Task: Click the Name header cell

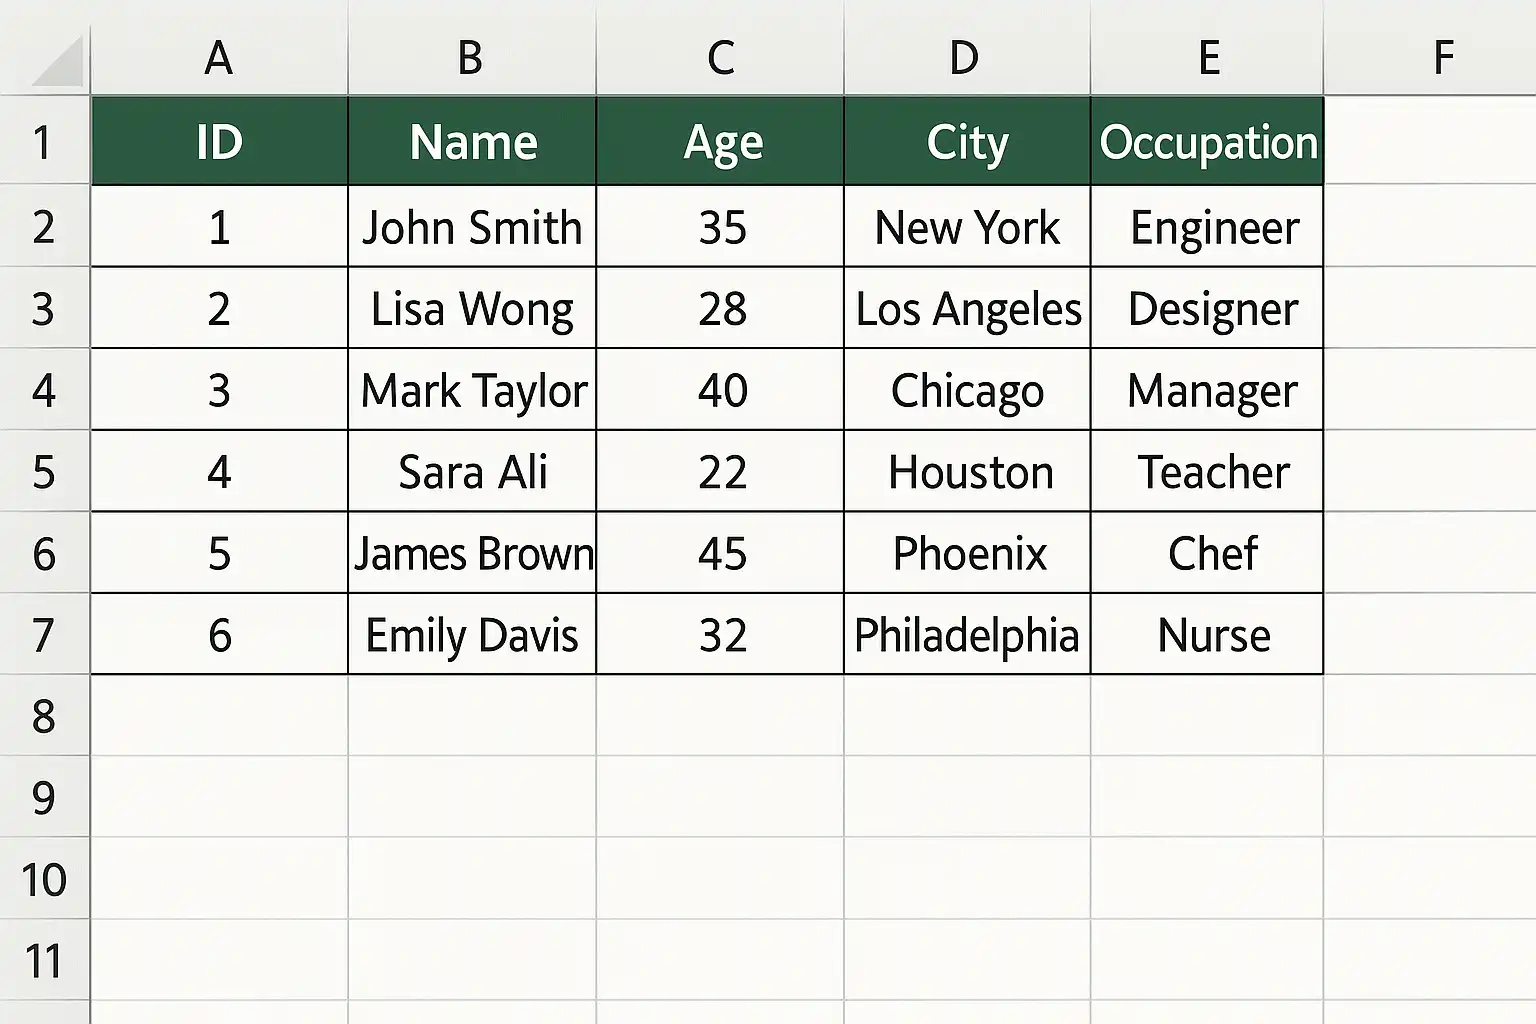Action: pyautogui.click(x=472, y=141)
